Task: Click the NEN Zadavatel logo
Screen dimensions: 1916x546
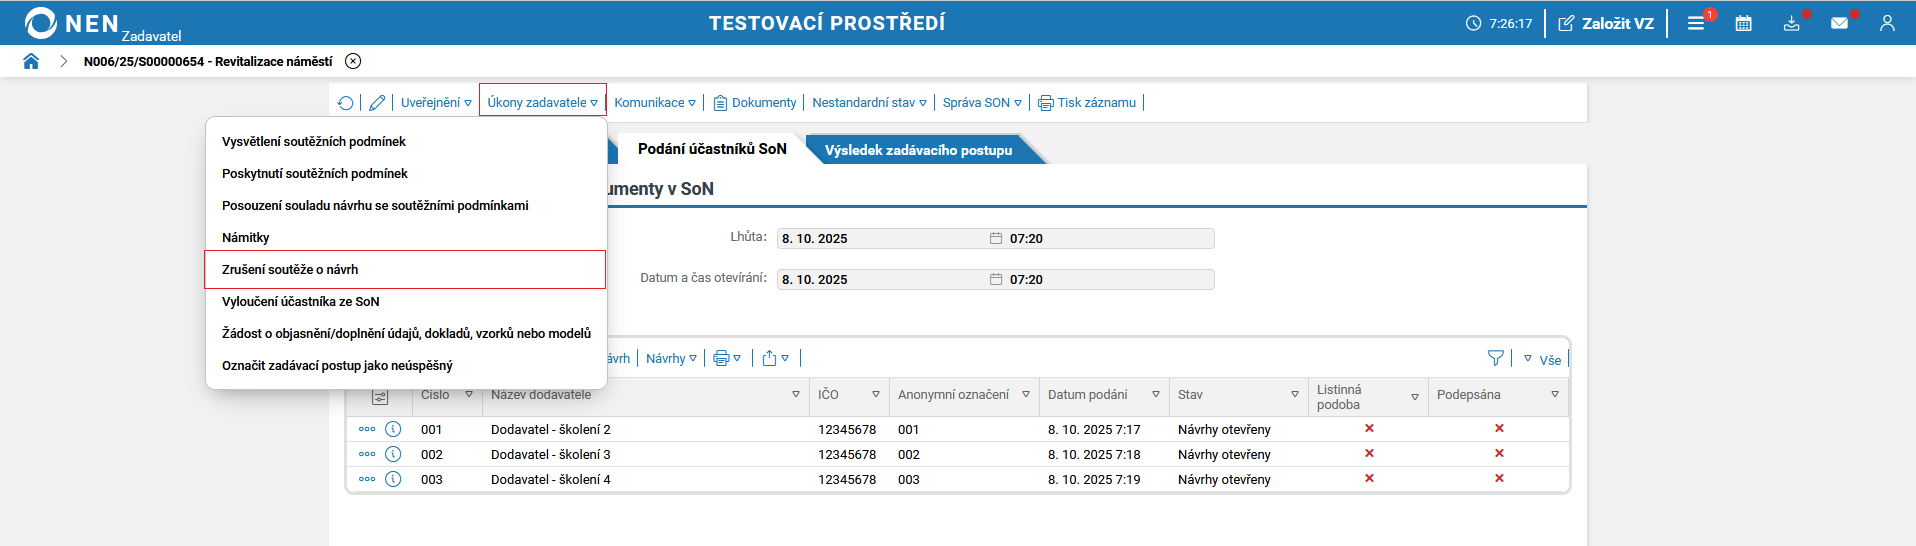Action: pyautogui.click(x=102, y=24)
